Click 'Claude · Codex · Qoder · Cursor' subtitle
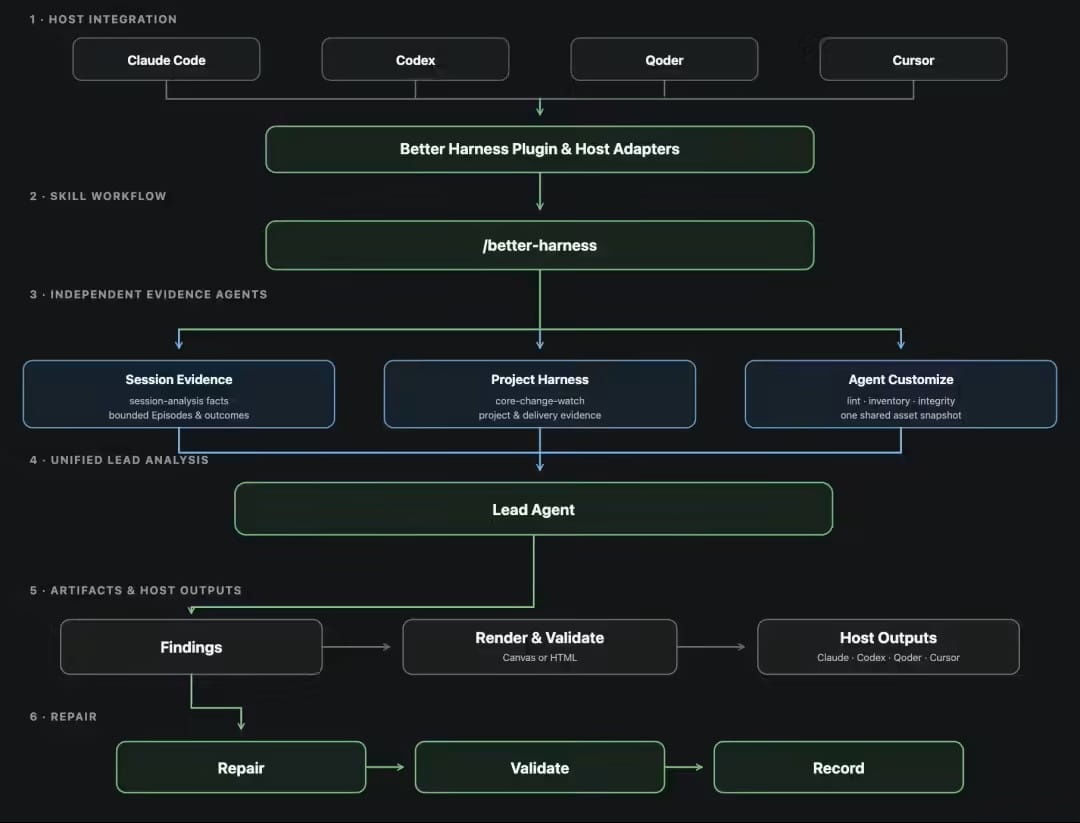Viewport: 1080px width, 823px height. pyautogui.click(x=889, y=658)
